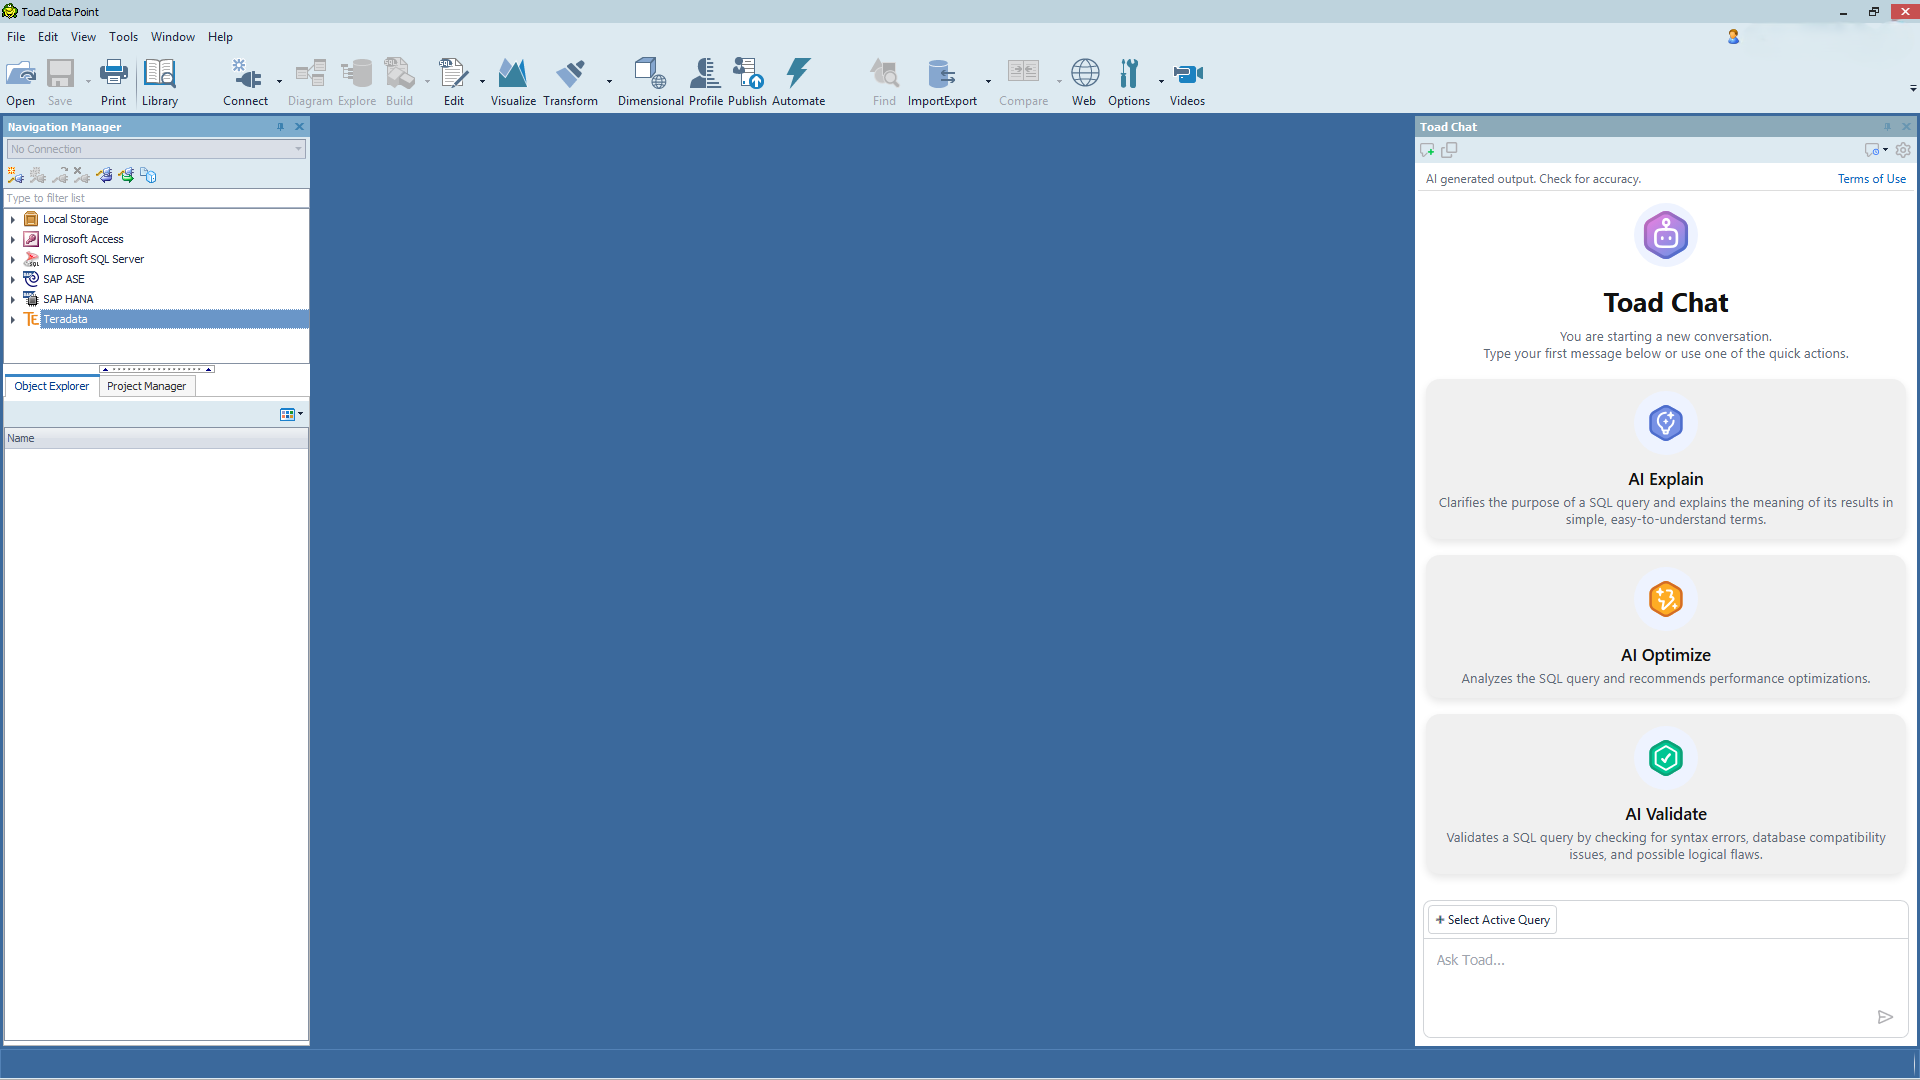Viewport: 1920px width, 1080px height.
Task: Open the Help menu
Action: pyautogui.click(x=220, y=37)
